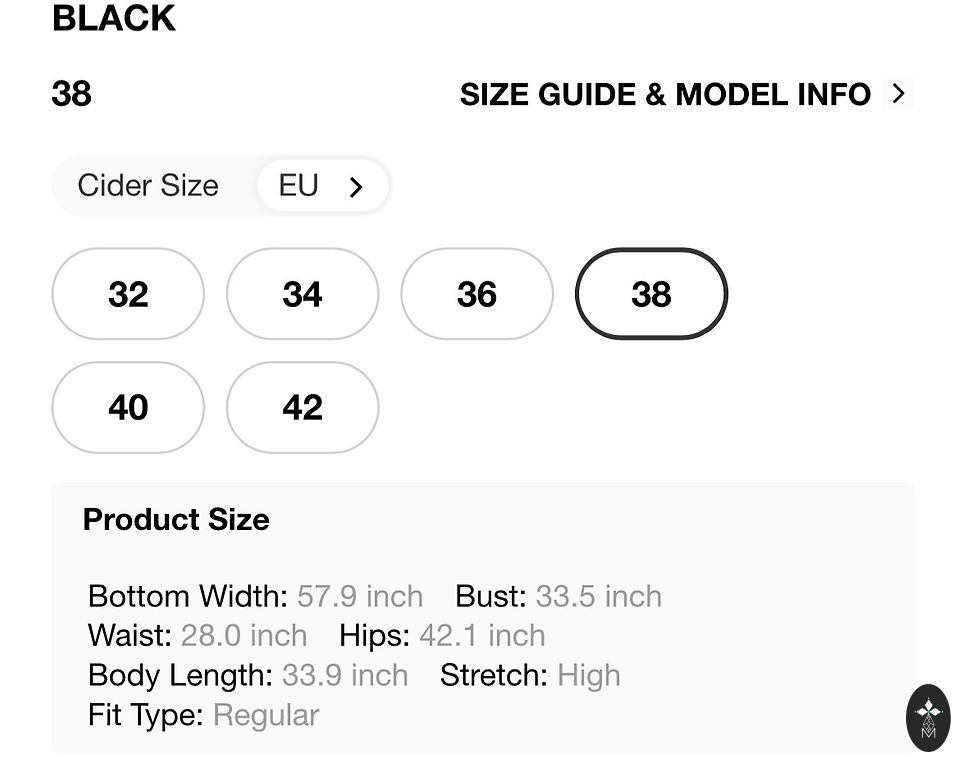Screen dimensions: 967x768
Task: Click the BLACK color name label
Action: click(114, 18)
